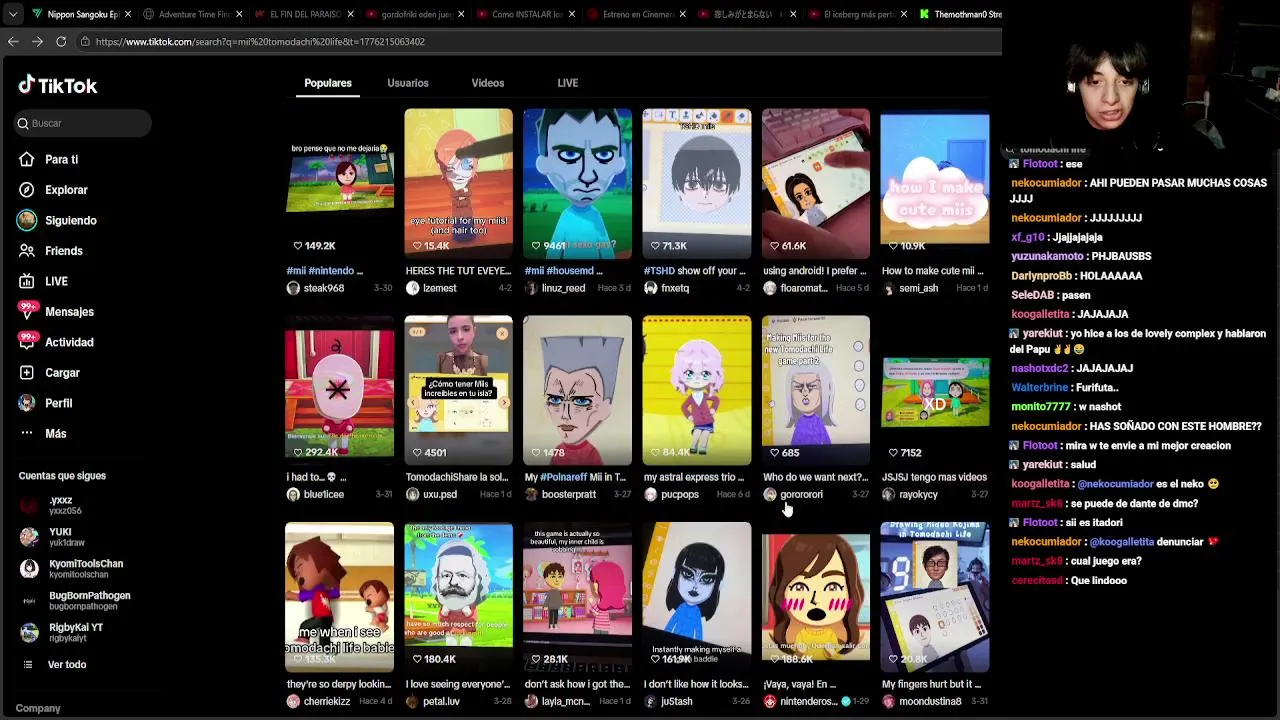Open video with 149.2K likes
The image size is (1280, 720).
point(339,183)
